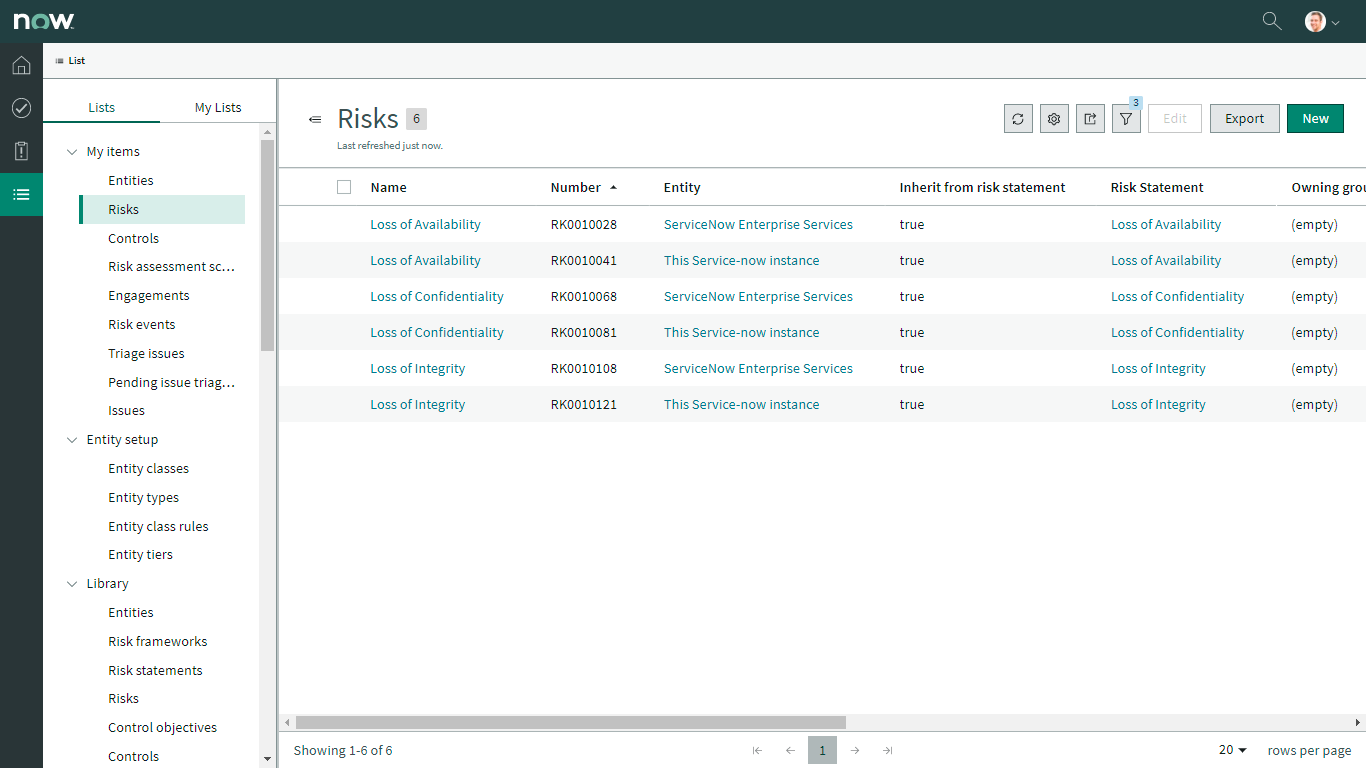This screenshot has height=768, width=1366.
Task: Collapse the My items section
Action: click(71, 151)
